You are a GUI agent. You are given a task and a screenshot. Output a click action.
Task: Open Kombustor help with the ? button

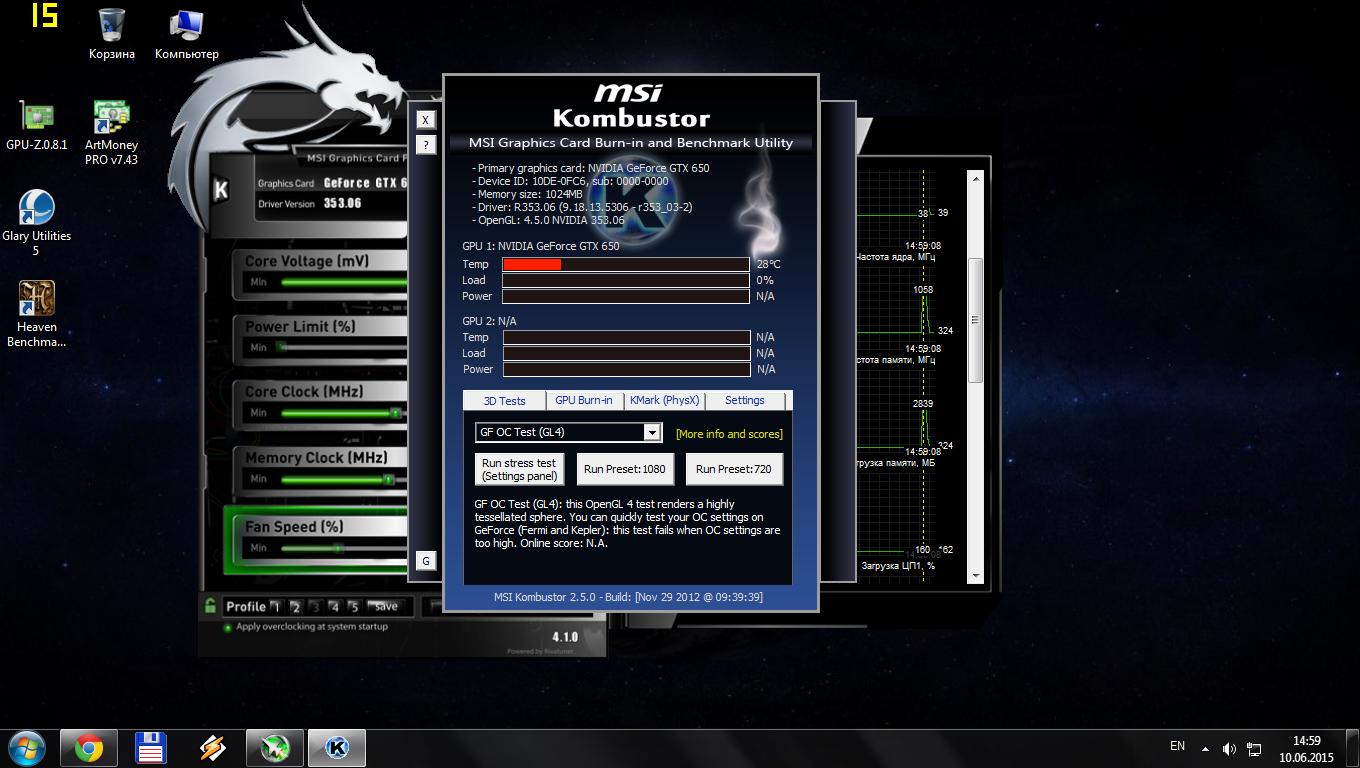(x=426, y=145)
